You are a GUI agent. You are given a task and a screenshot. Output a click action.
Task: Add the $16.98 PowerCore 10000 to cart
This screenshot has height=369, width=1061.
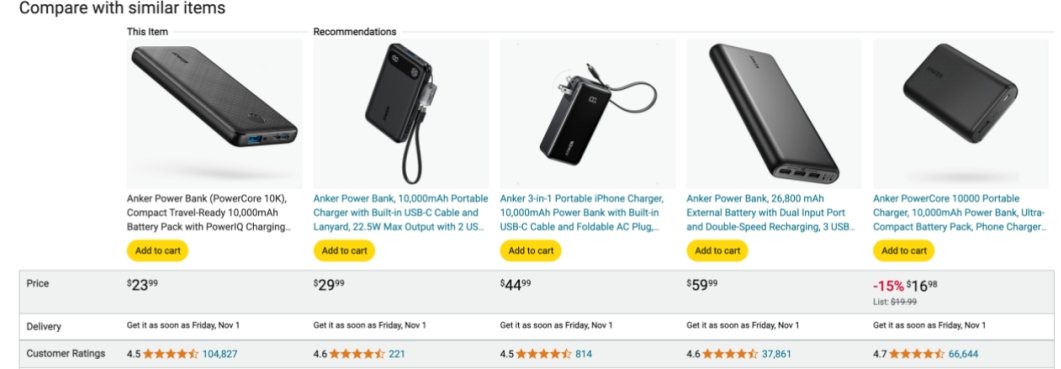pos(903,251)
